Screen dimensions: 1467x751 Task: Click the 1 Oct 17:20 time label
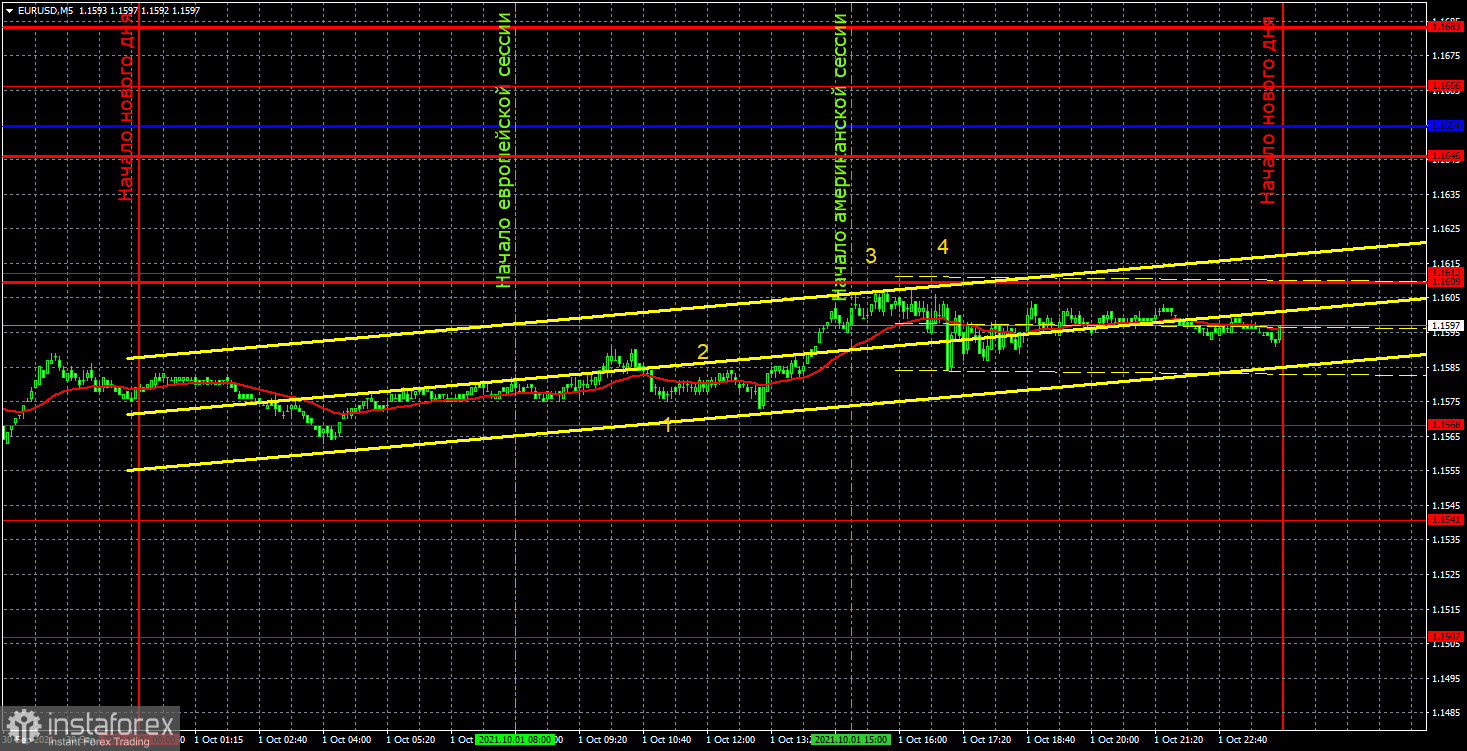989,740
